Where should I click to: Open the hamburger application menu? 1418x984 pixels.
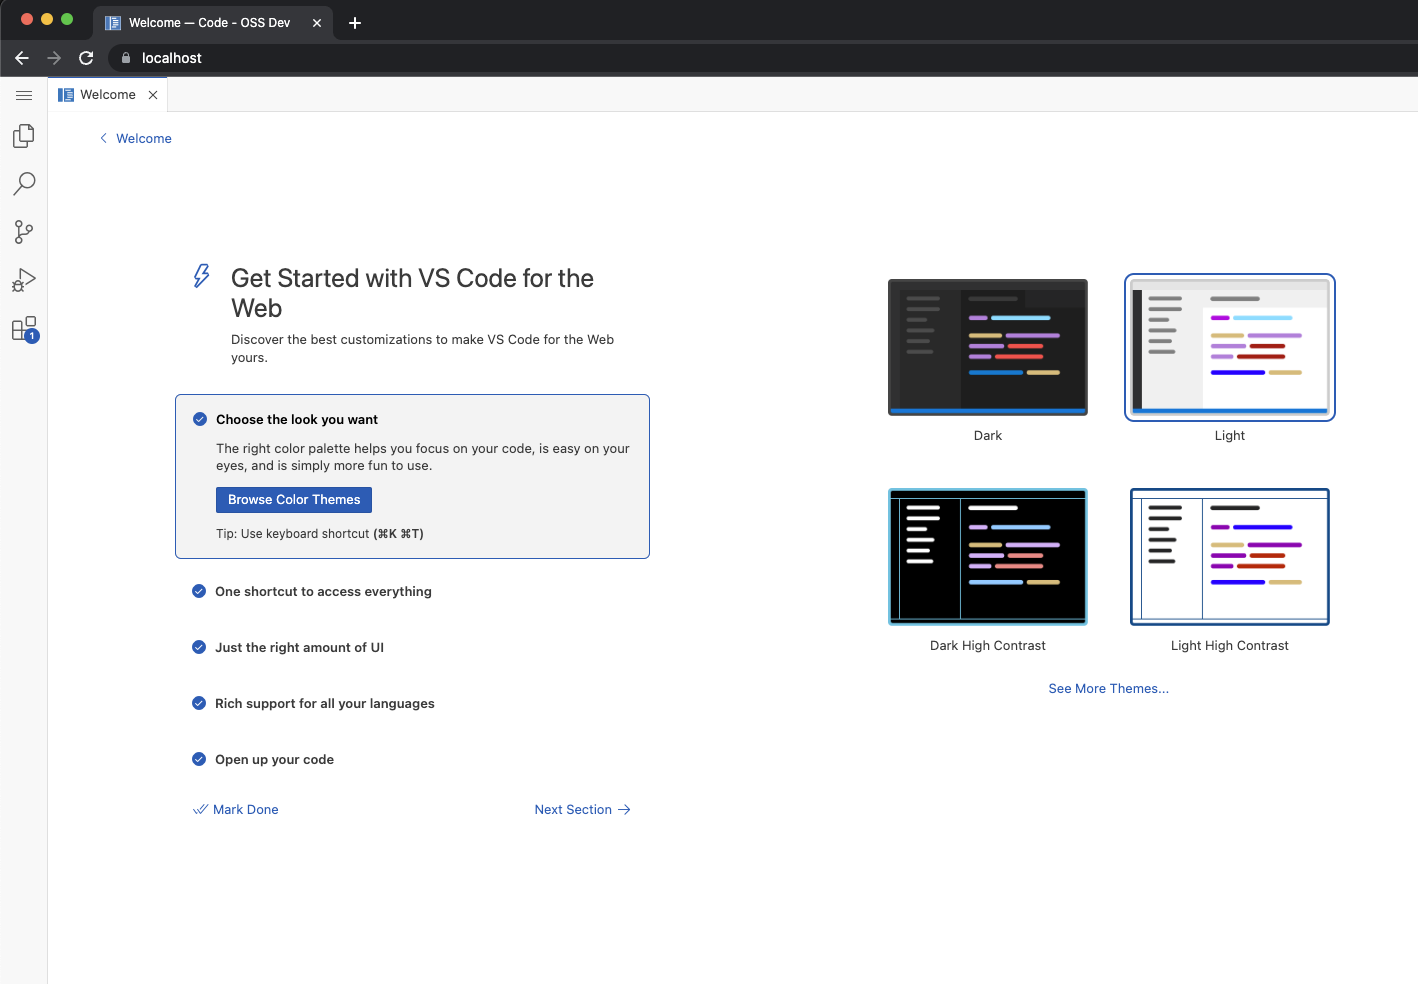[24, 95]
